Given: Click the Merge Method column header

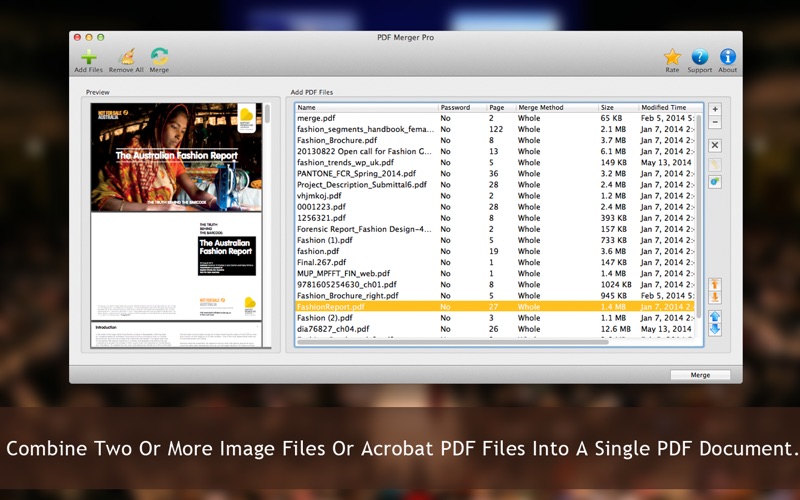Looking at the screenshot, I should 555,107.
